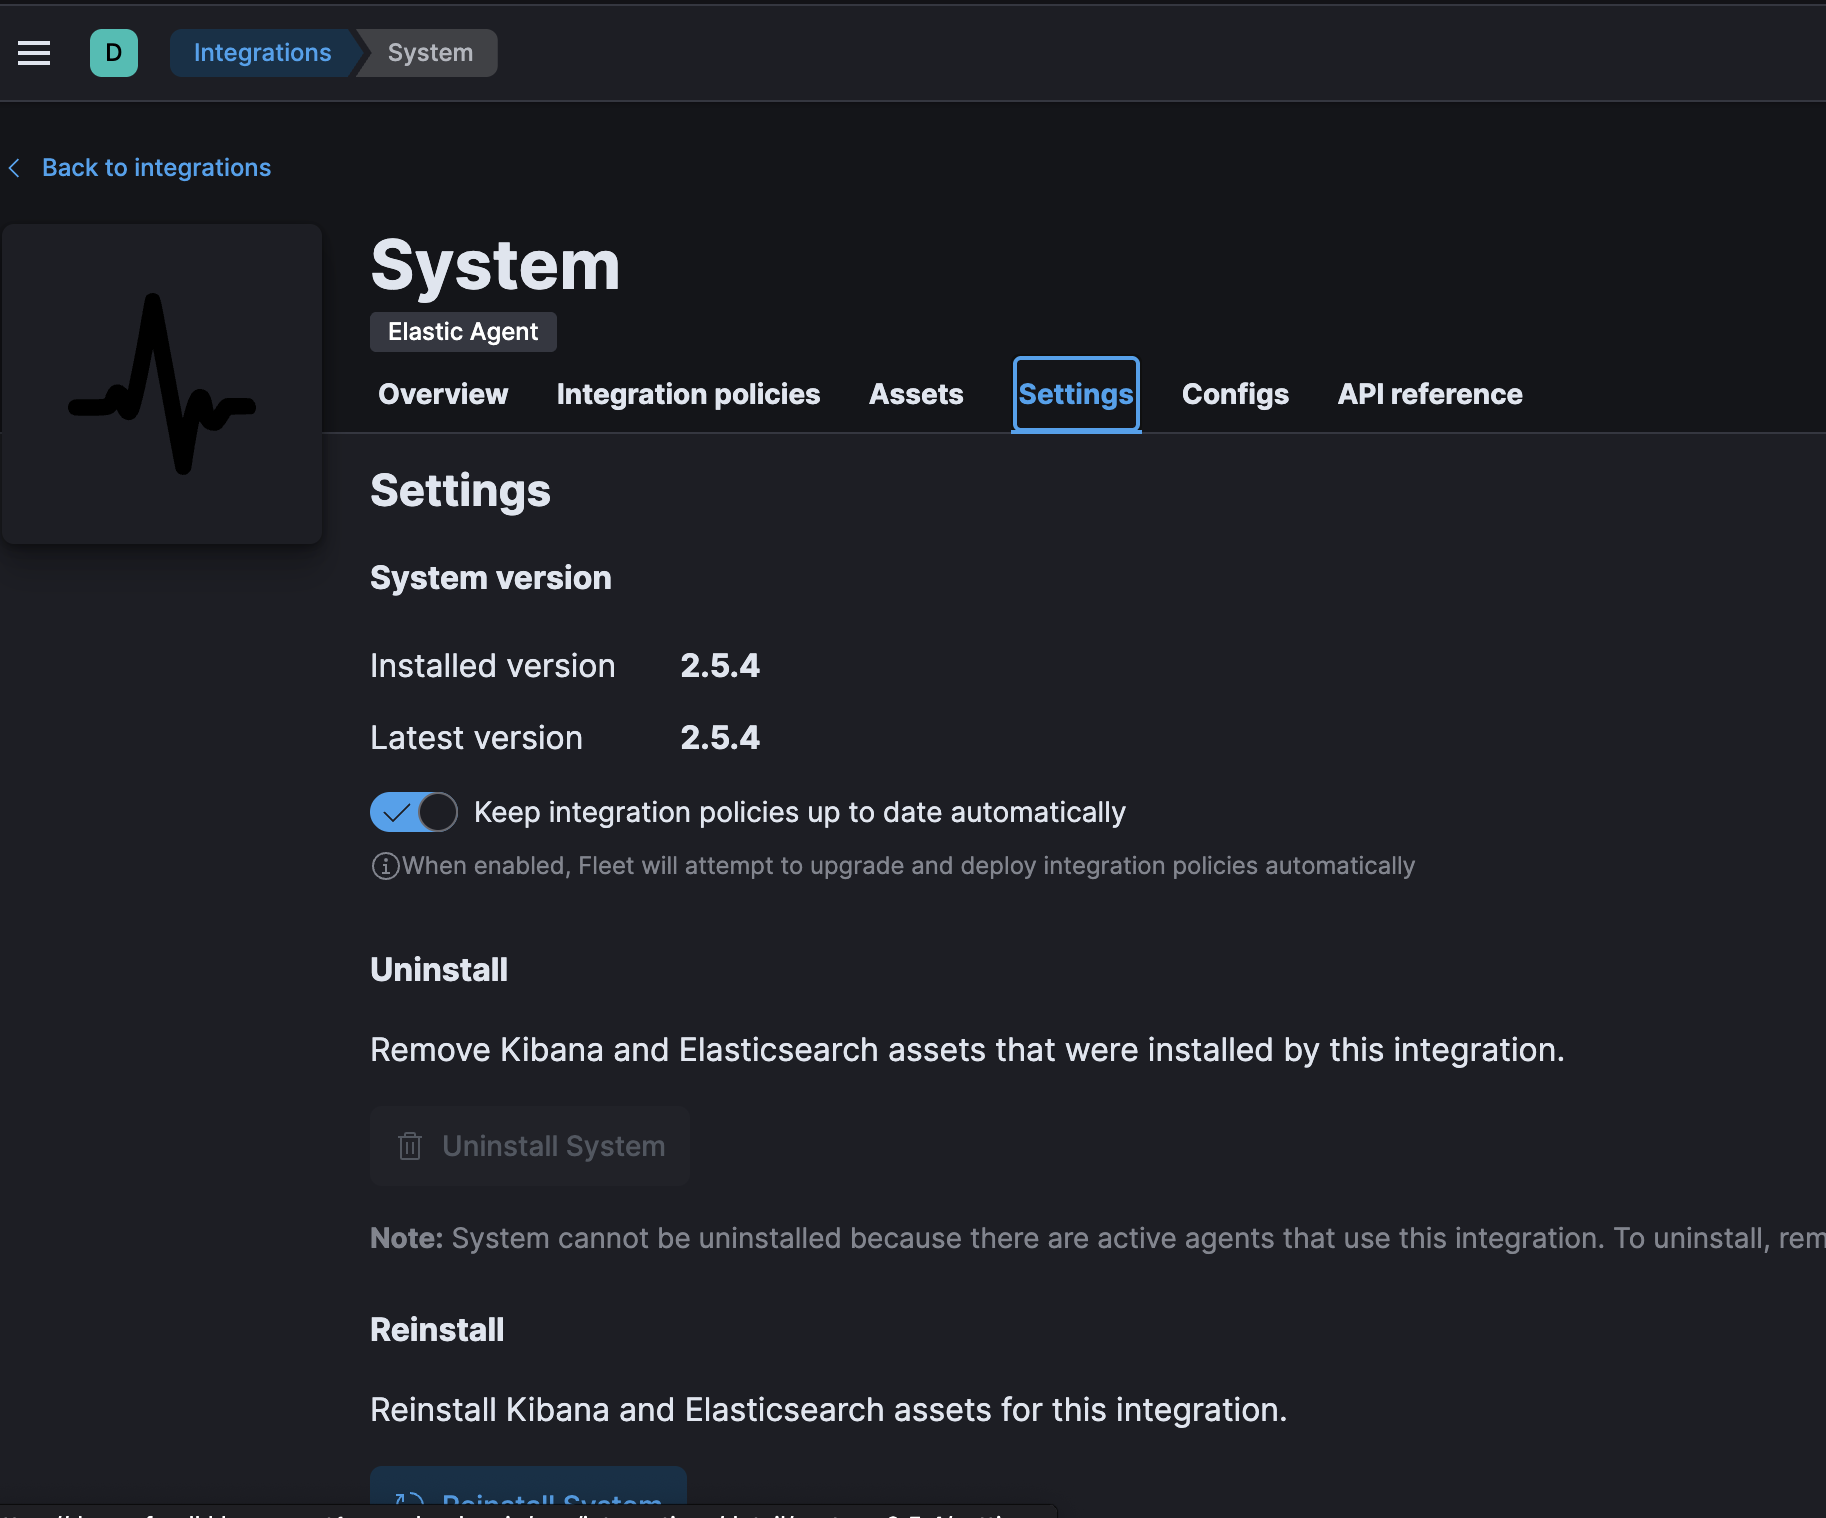Image resolution: width=1826 pixels, height=1518 pixels.
Task: Click the latest version value 2.5.4
Action: [720, 738]
